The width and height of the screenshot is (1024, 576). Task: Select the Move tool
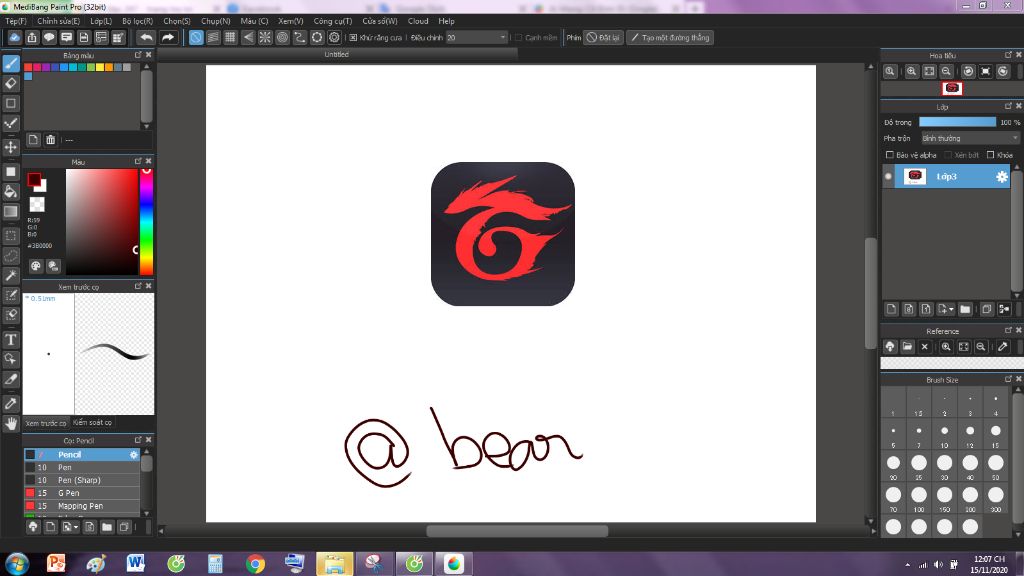pyautogui.click(x=11, y=148)
